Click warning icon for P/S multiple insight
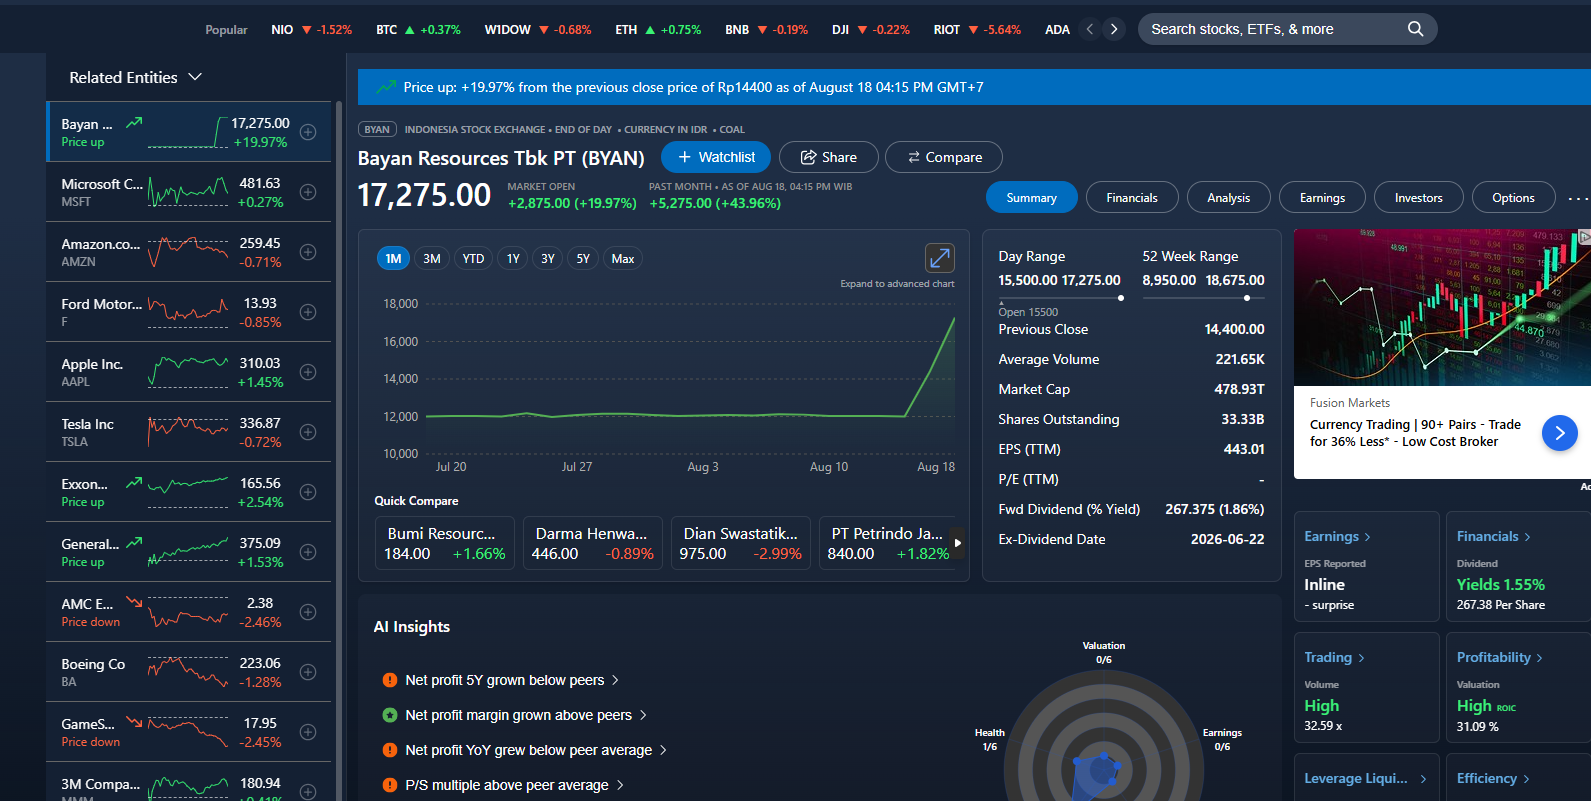1591x801 pixels. click(390, 785)
